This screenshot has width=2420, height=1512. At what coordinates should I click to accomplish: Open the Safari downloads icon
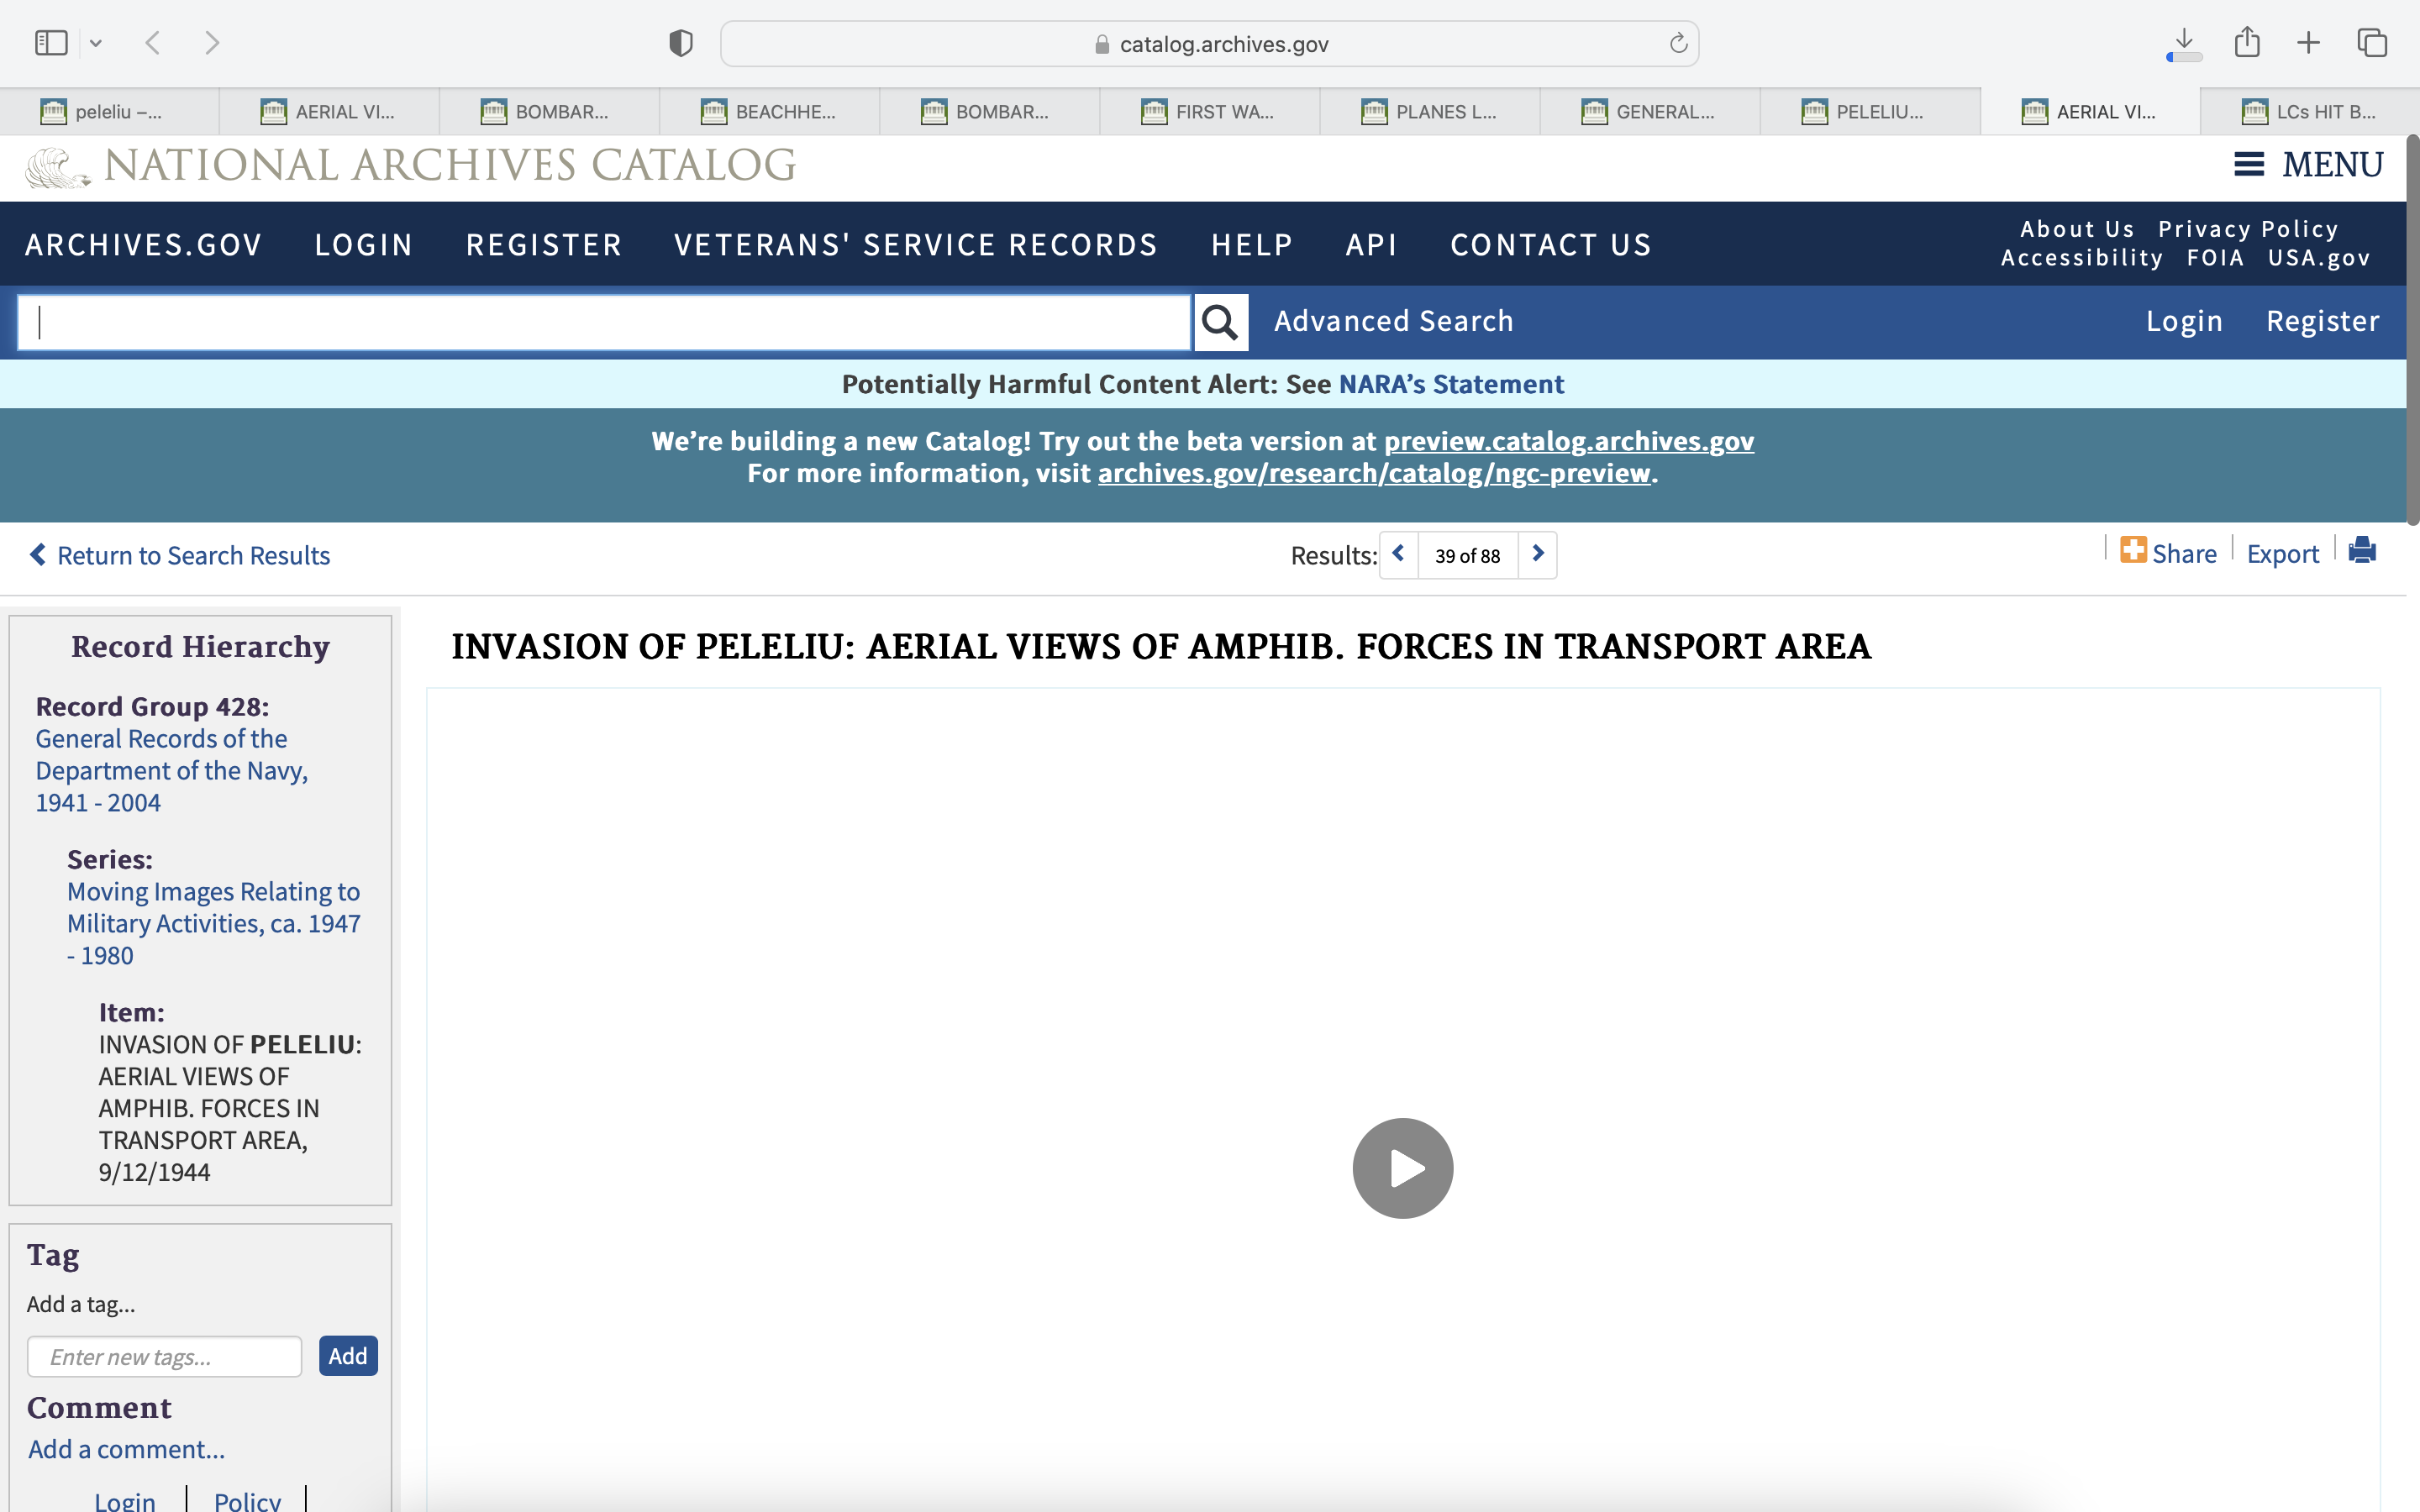[x=2184, y=43]
